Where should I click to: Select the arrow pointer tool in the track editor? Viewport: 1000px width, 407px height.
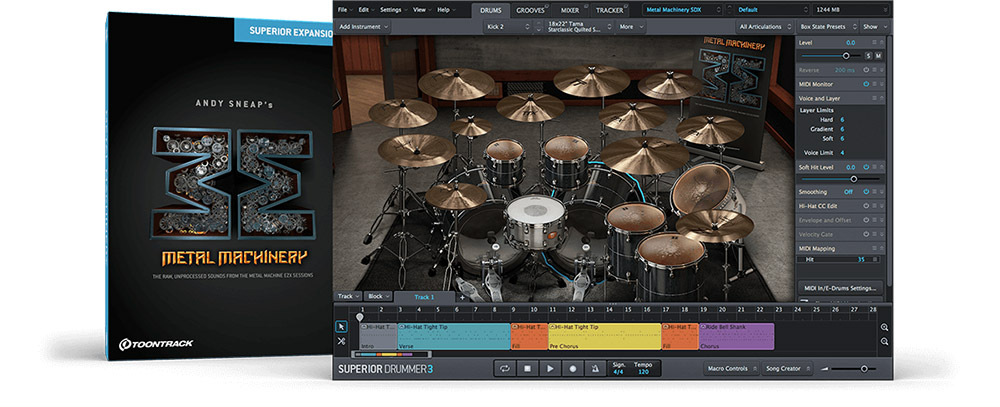point(341,327)
